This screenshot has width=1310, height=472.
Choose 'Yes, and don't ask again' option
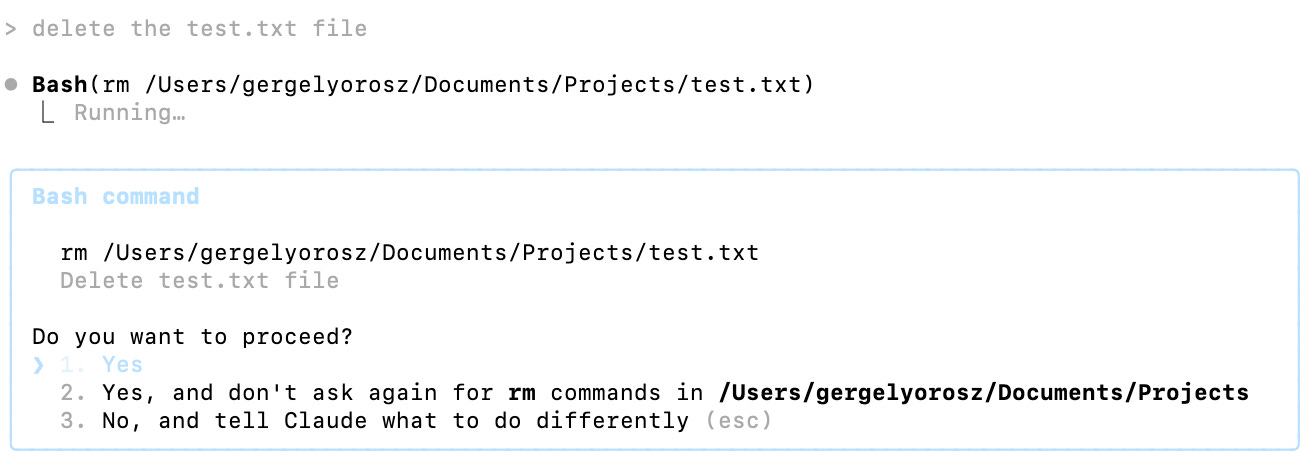tap(654, 393)
